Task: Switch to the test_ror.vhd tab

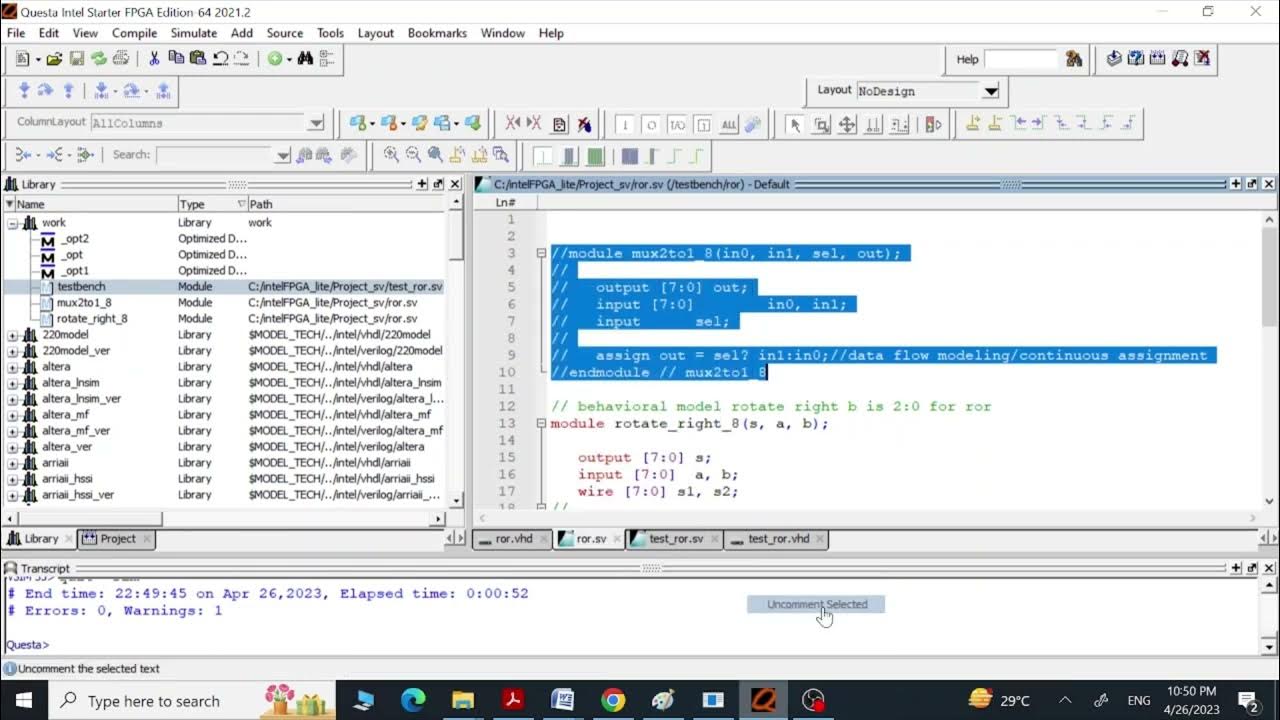Action: click(x=778, y=539)
